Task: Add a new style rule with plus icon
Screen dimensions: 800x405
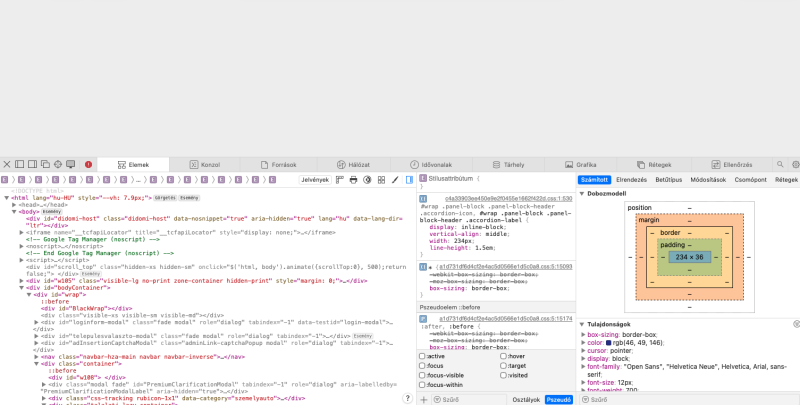Action: click(x=424, y=399)
